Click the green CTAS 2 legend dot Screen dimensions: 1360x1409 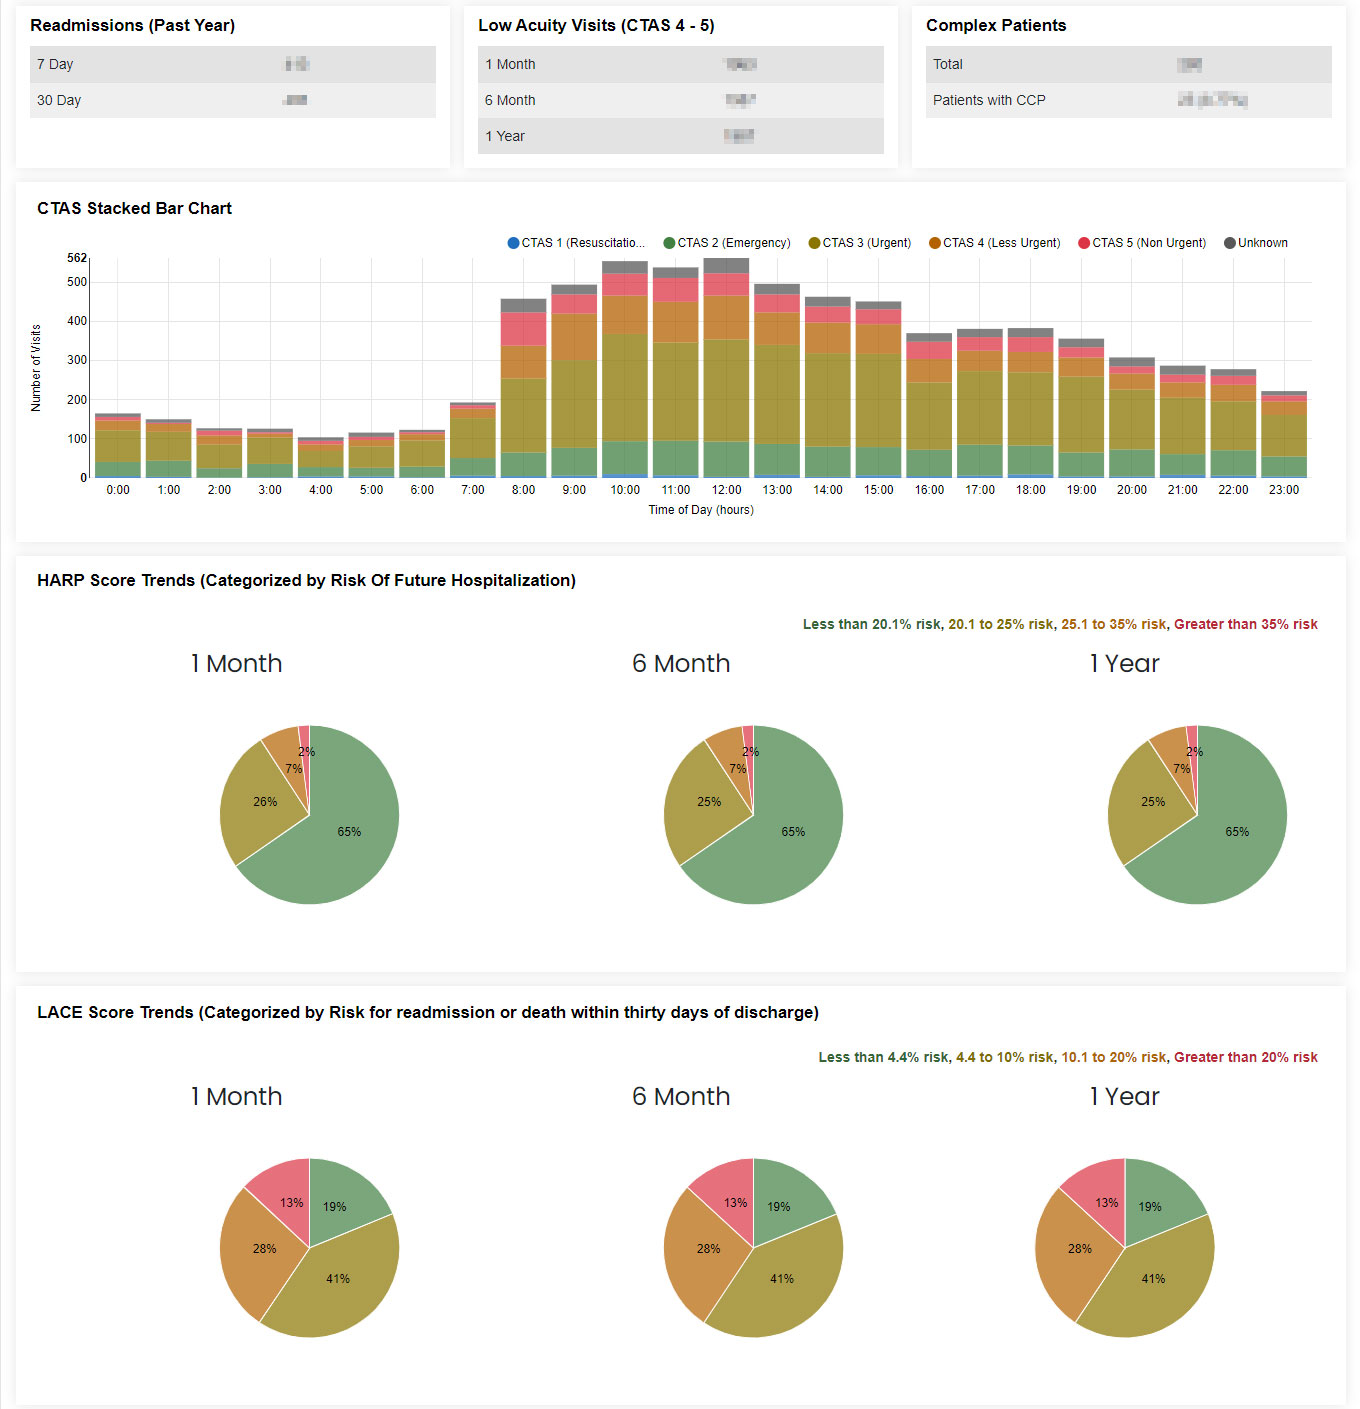[669, 243]
